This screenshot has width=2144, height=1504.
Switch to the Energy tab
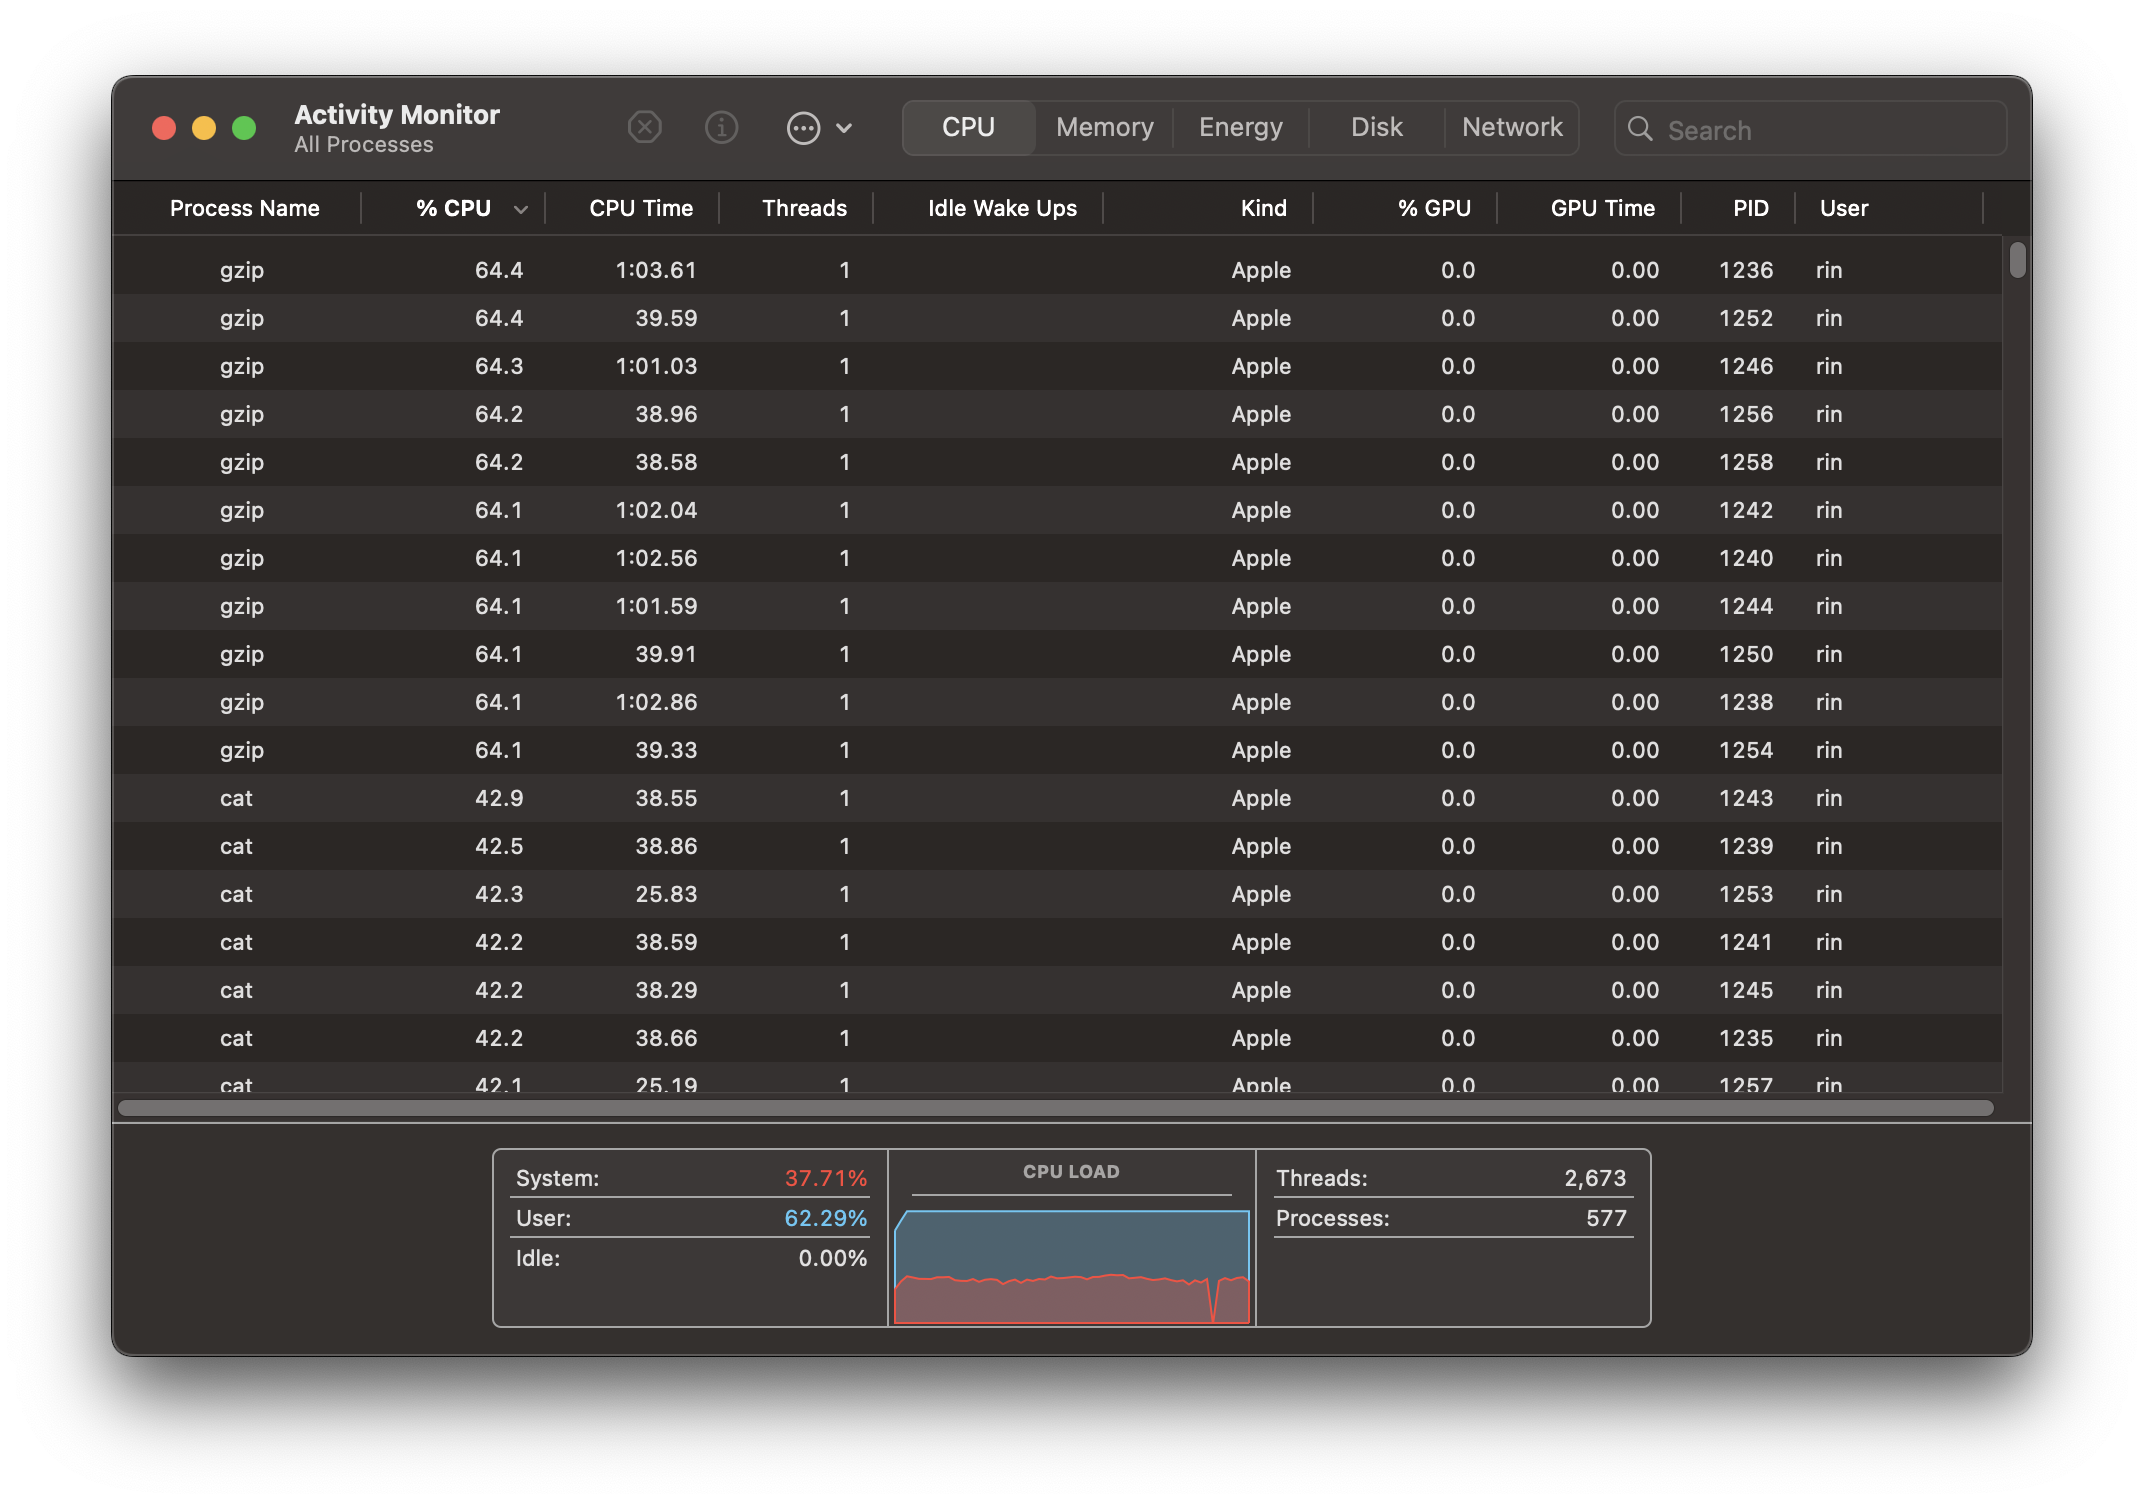click(1240, 128)
